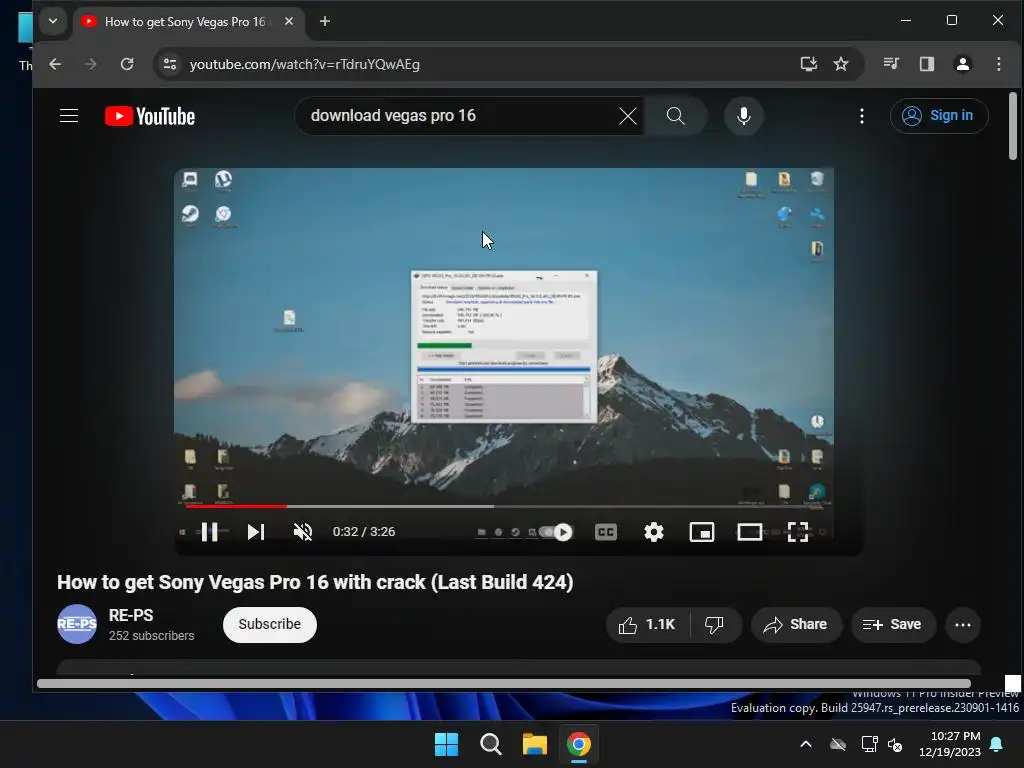Subscribe to the RE-PS channel
Viewport: 1024px width, 768px height.
(x=270, y=624)
